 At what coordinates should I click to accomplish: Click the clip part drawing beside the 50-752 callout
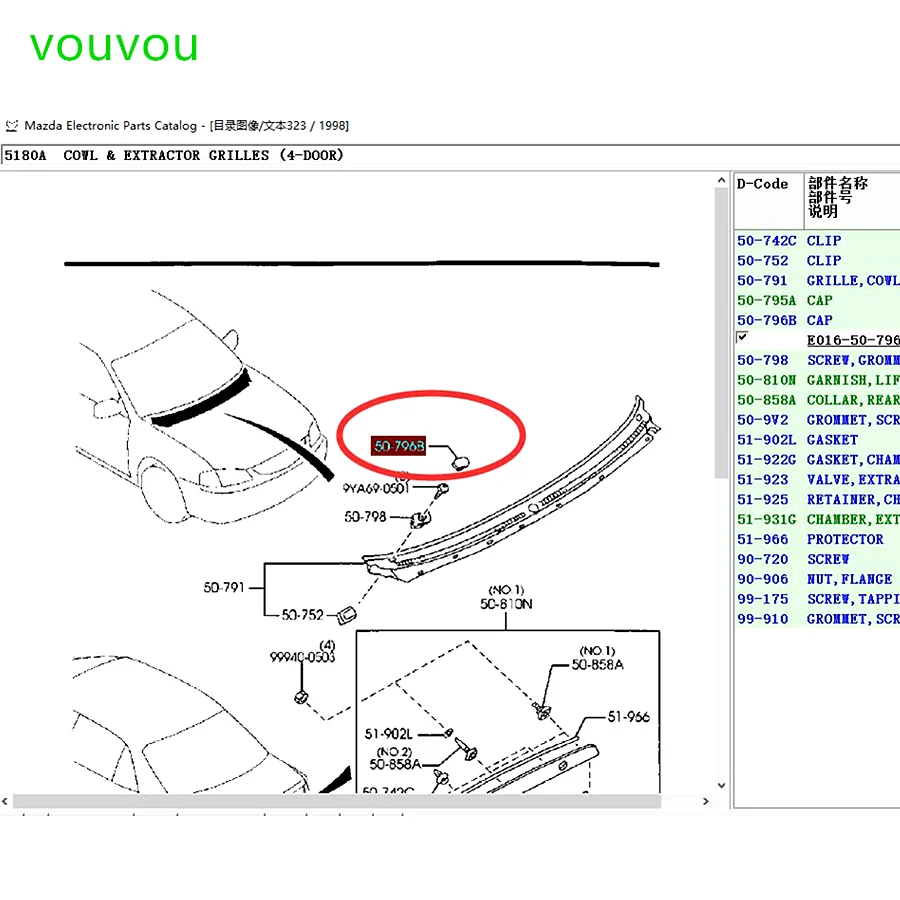pos(347,615)
